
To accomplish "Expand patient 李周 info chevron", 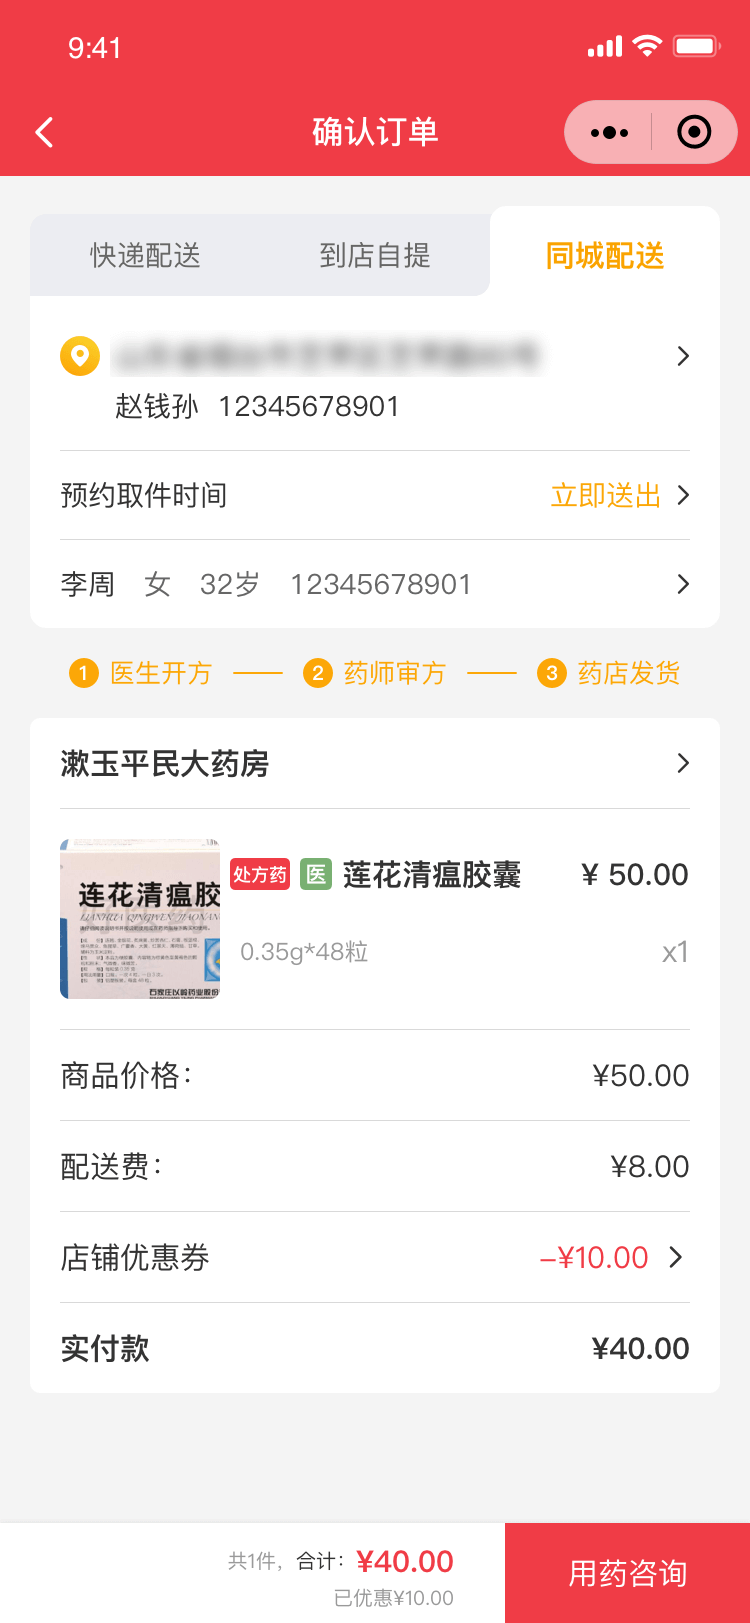I will click(x=683, y=584).
